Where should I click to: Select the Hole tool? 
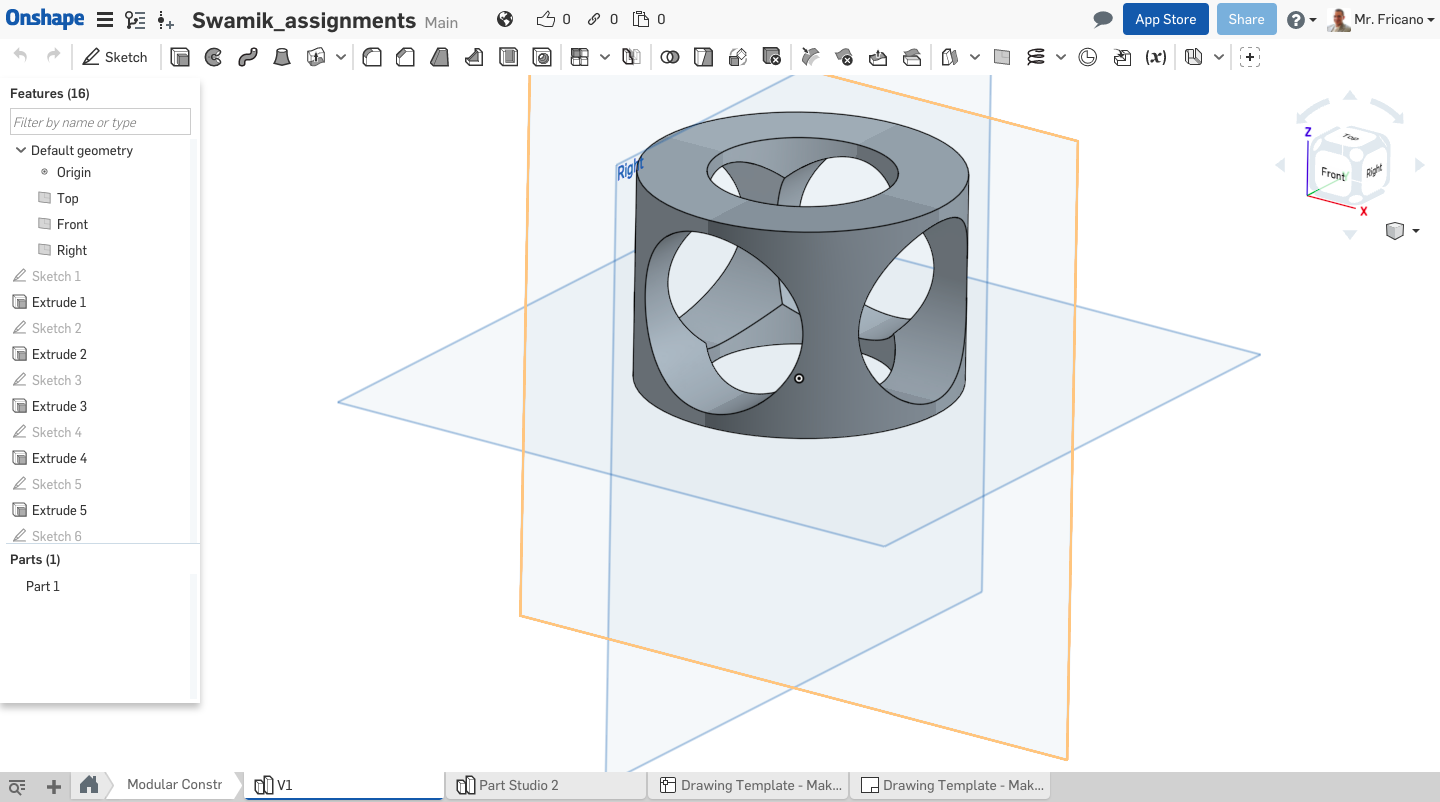pos(542,57)
